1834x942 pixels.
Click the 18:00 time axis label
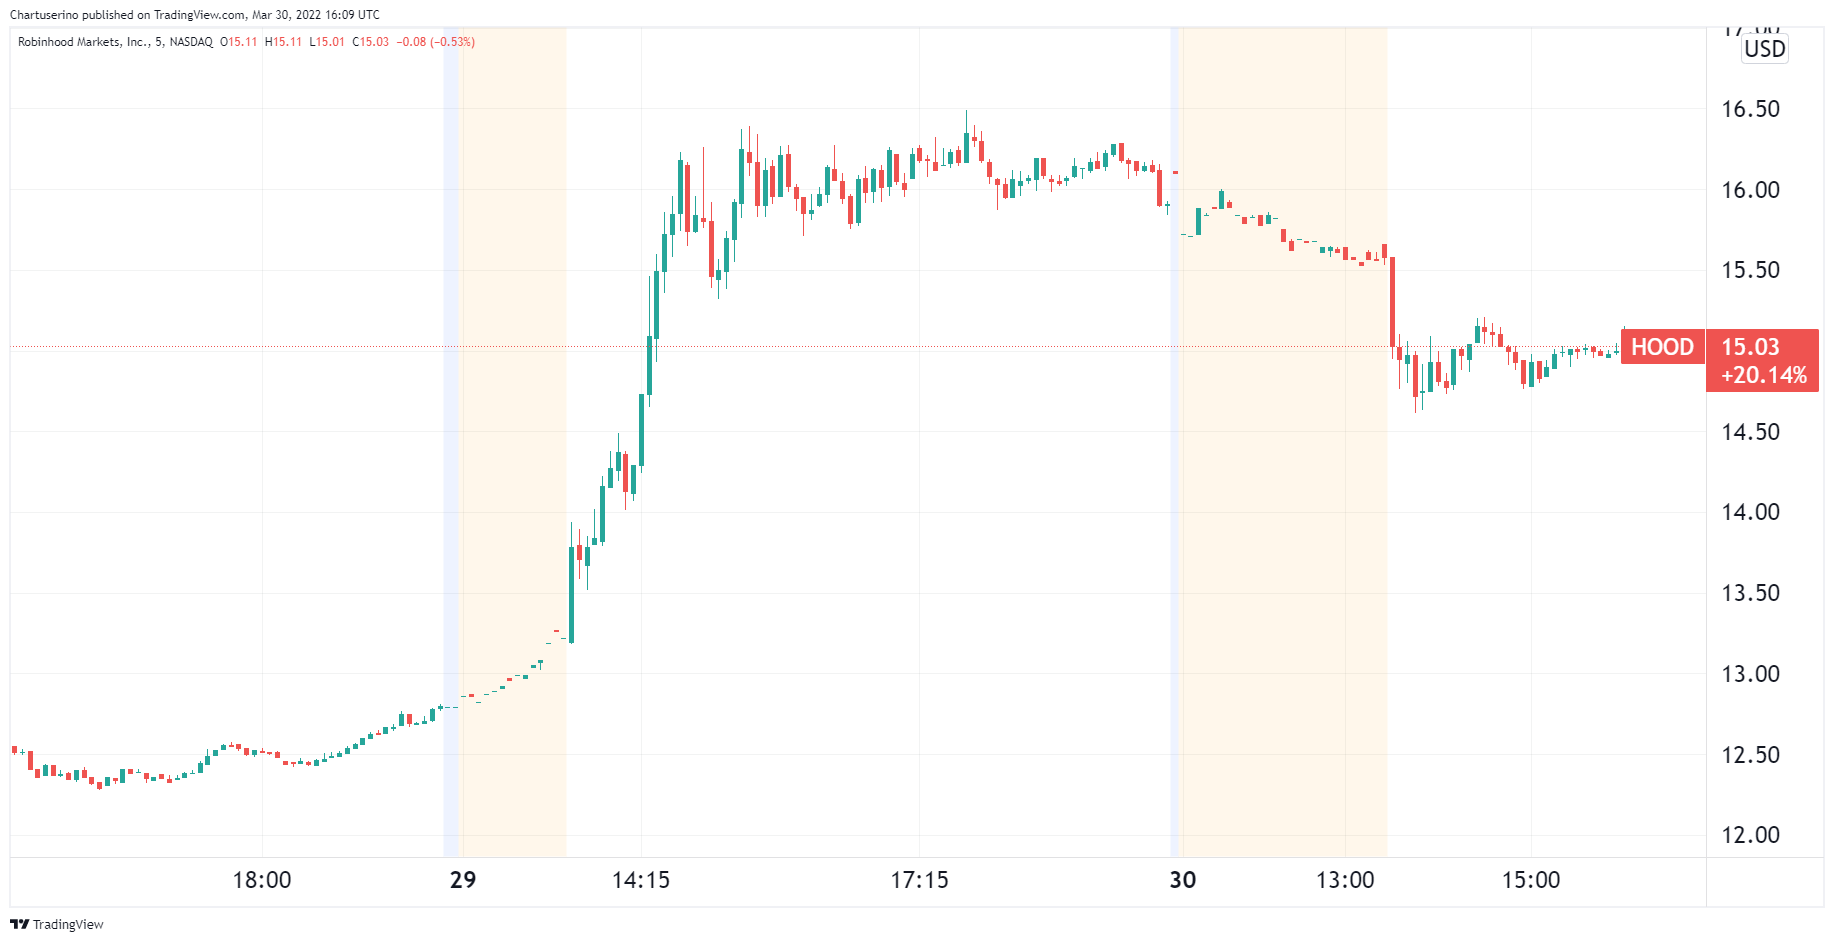pos(262,880)
